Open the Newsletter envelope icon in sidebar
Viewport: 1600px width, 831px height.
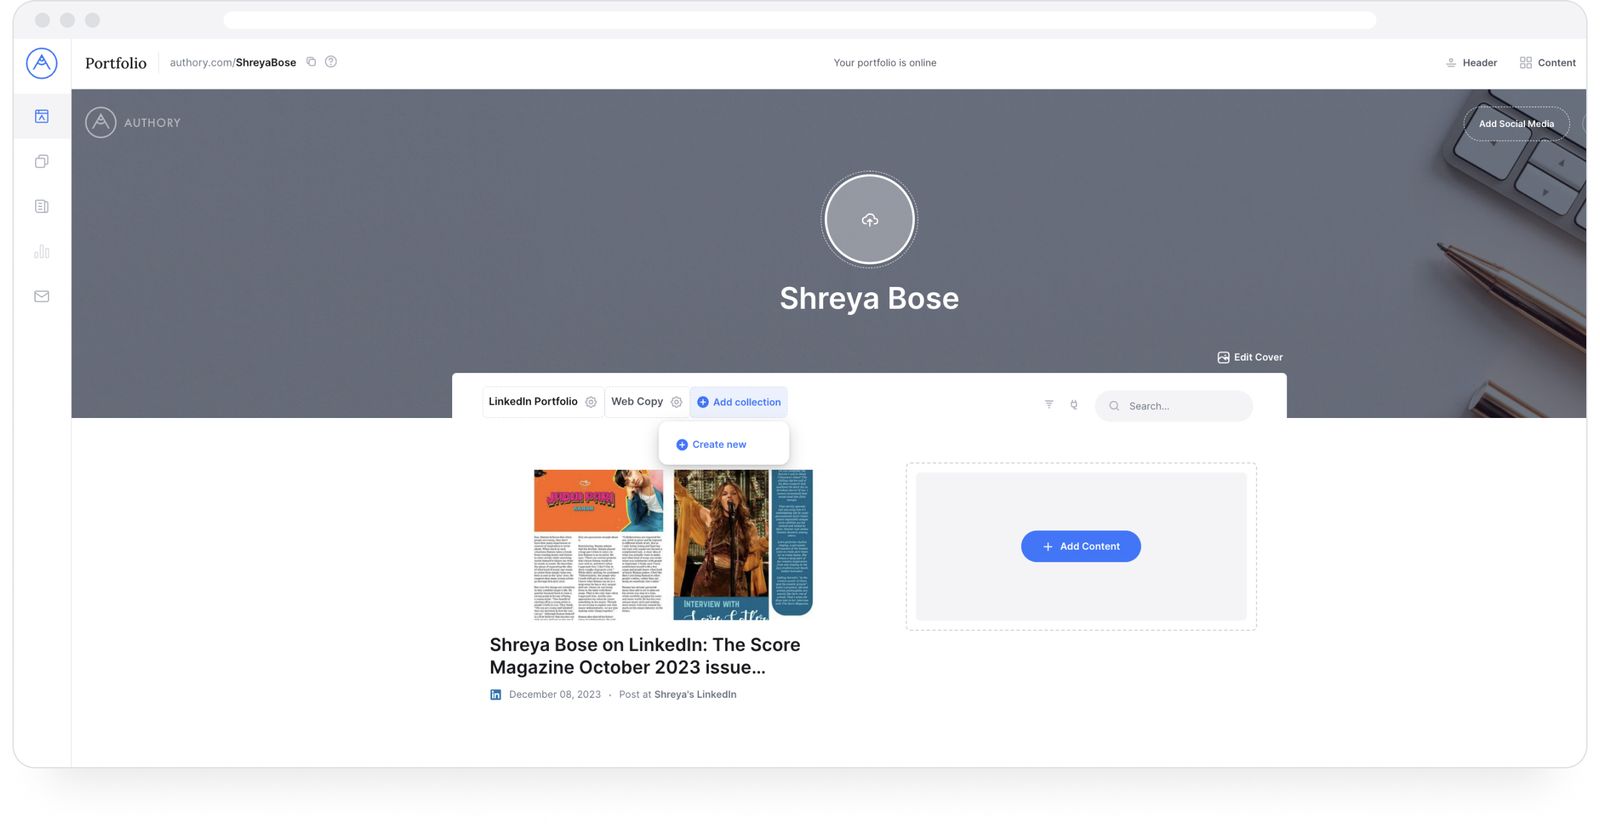[x=41, y=297]
